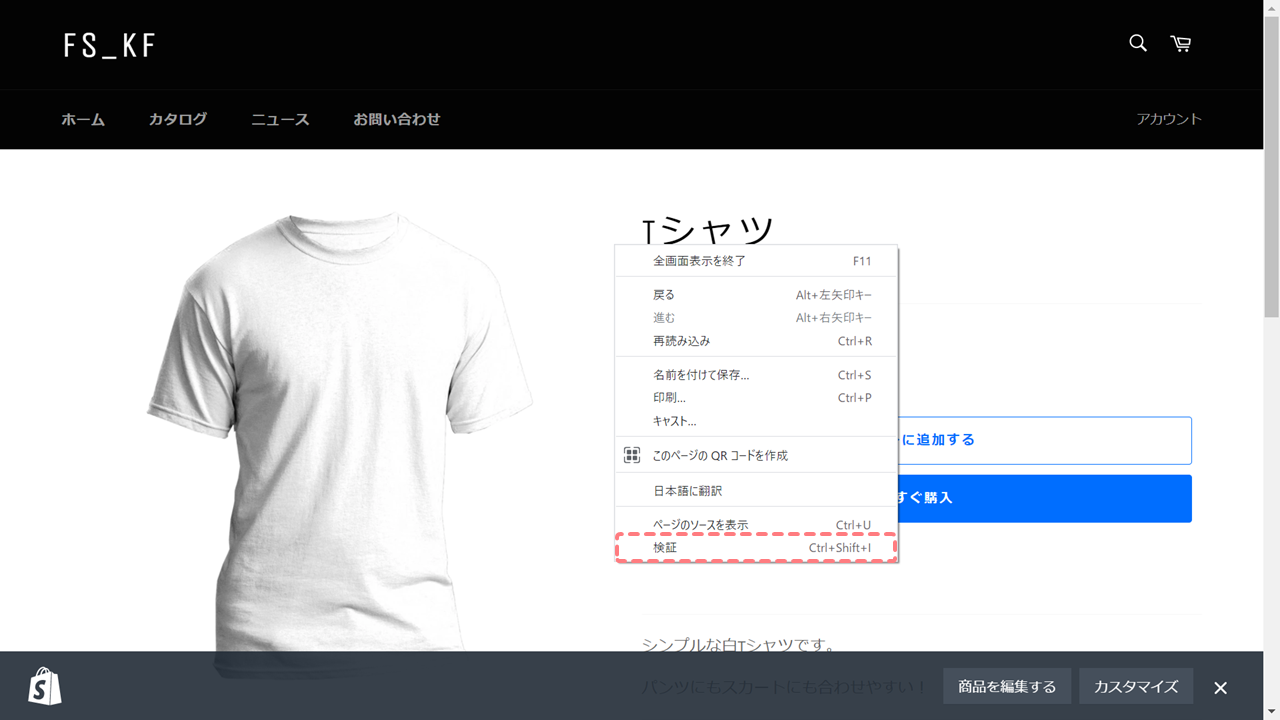This screenshot has width=1280, height=720.
Task: Select 日本語に翻訳 in context menu
Action: click(x=757, y=491)
